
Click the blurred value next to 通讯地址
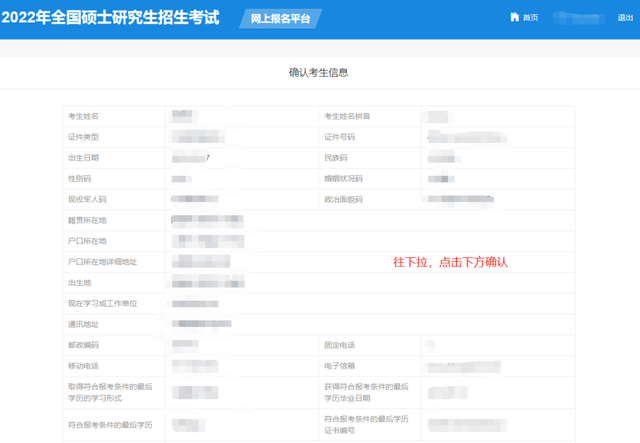(202, 324)
